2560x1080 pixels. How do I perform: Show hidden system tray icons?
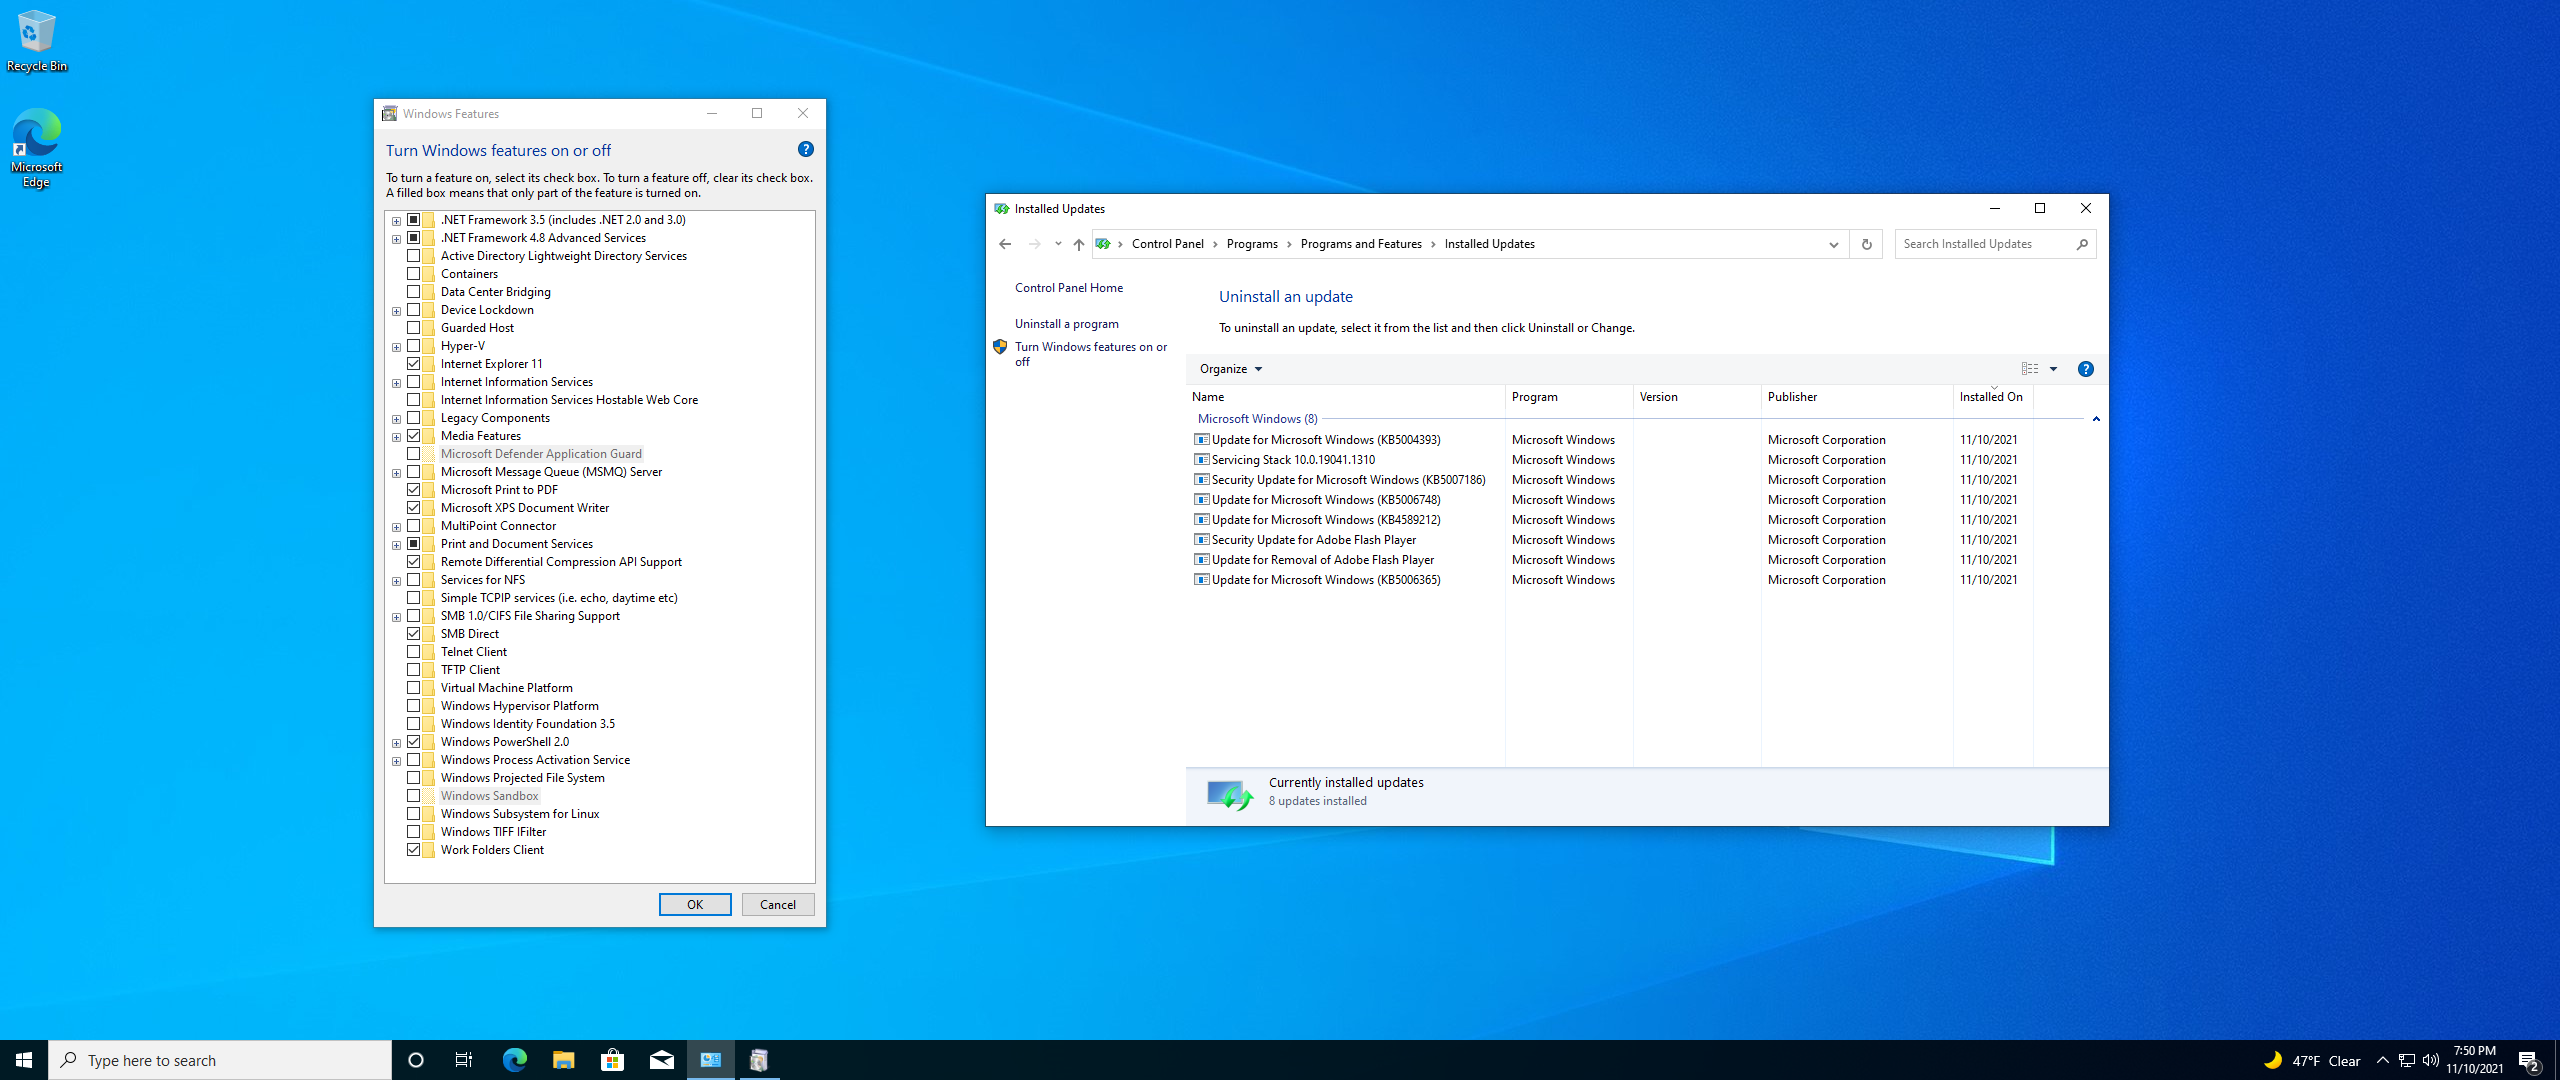[2382, 1060]
